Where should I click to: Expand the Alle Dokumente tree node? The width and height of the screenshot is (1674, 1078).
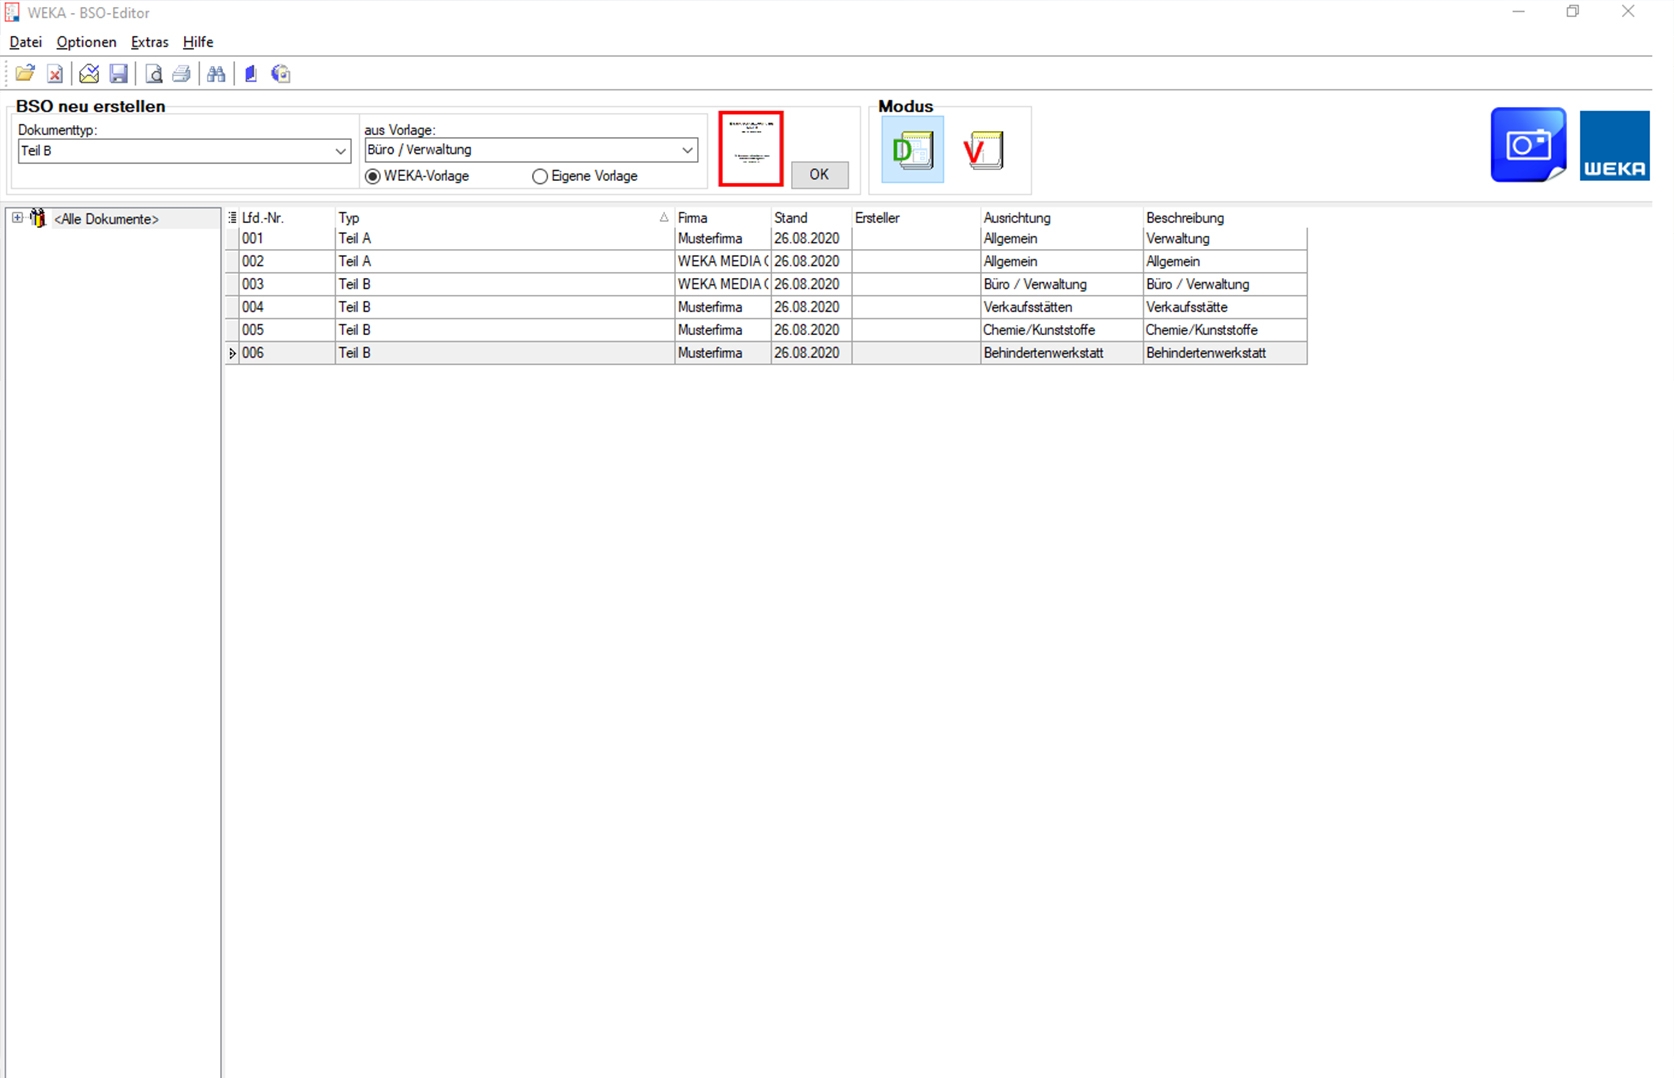pos(17,218)
